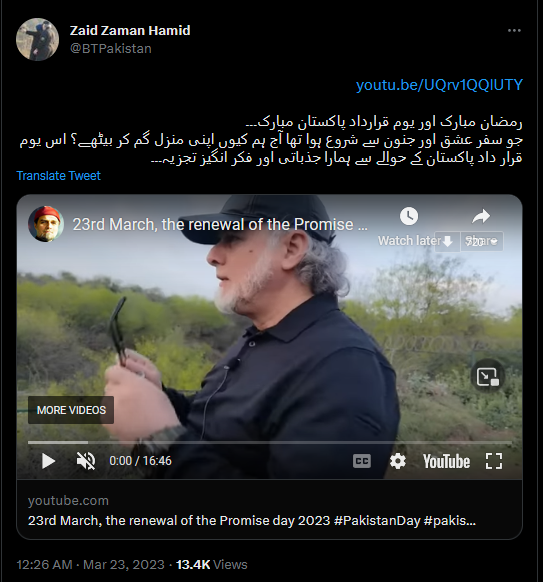Unmute the video audio

point(86,461)
